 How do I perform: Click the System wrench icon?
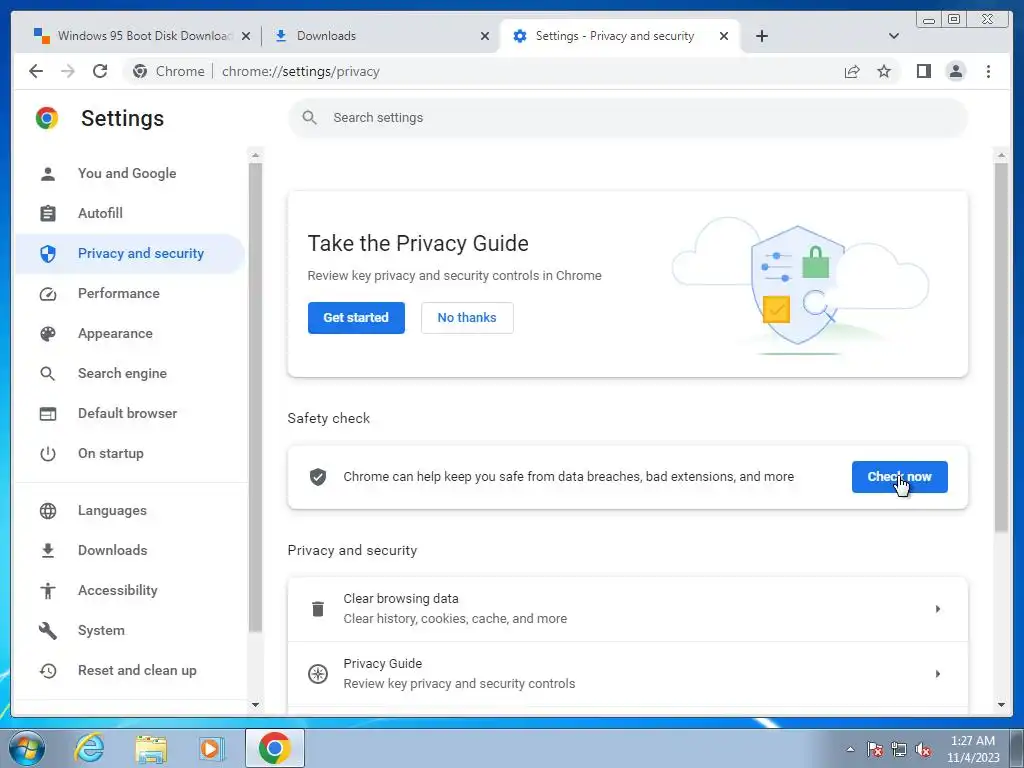[x=48, y=631]
